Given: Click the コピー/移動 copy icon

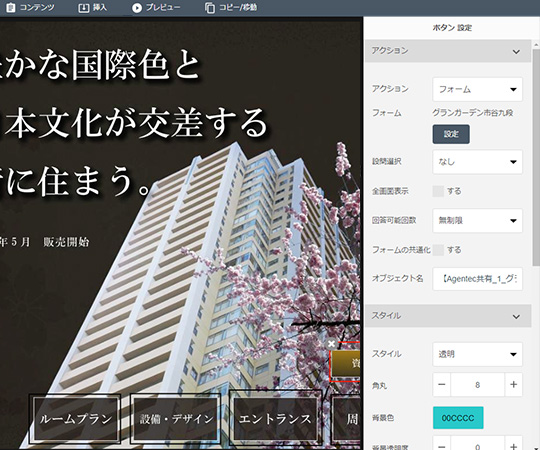Looking at the screenshot, I should coord(210,8).
